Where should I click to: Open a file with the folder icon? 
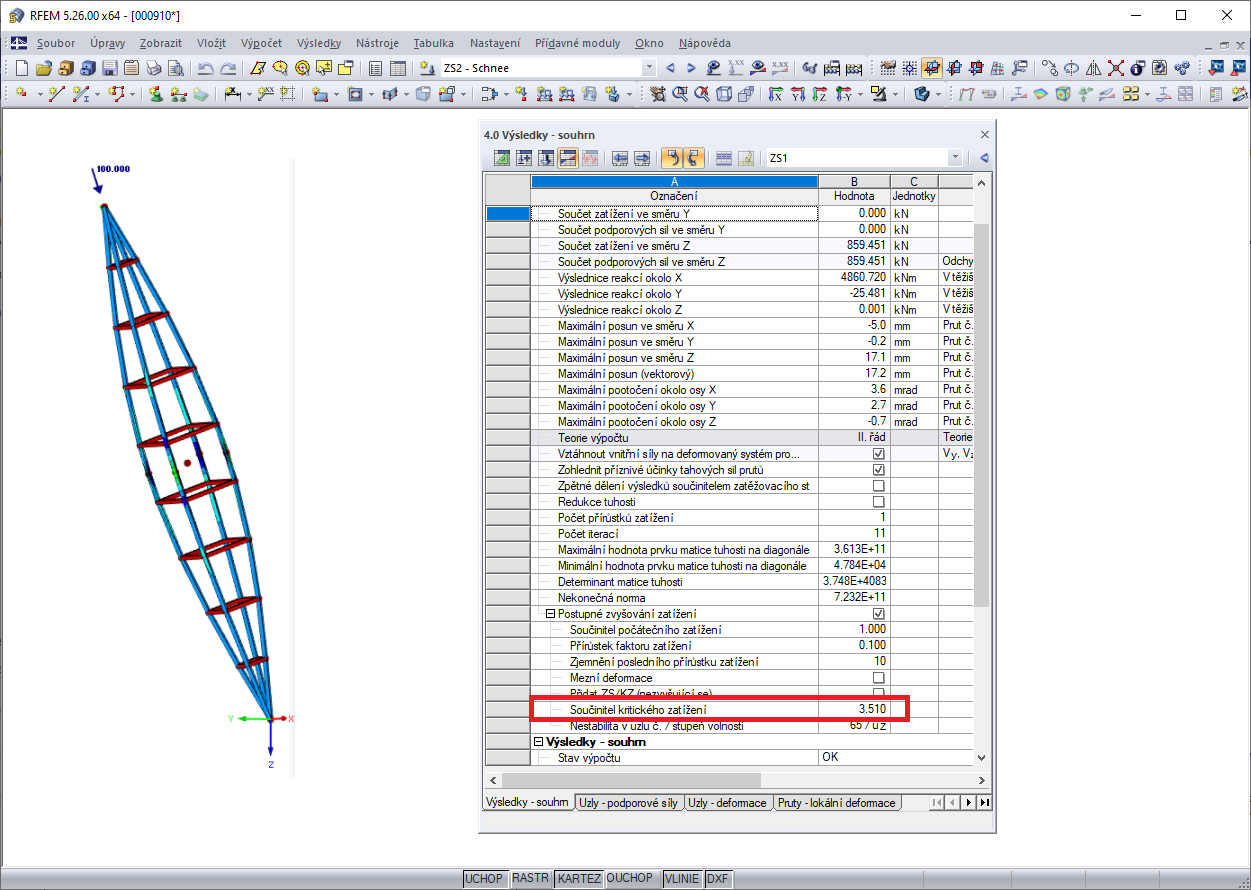pyautogui.click(x=43, y=68)
